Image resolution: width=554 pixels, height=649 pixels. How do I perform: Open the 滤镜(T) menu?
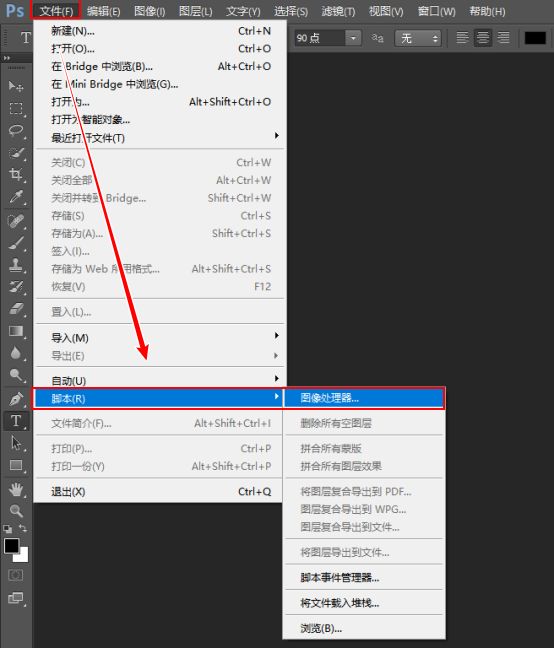coord(338,11)
